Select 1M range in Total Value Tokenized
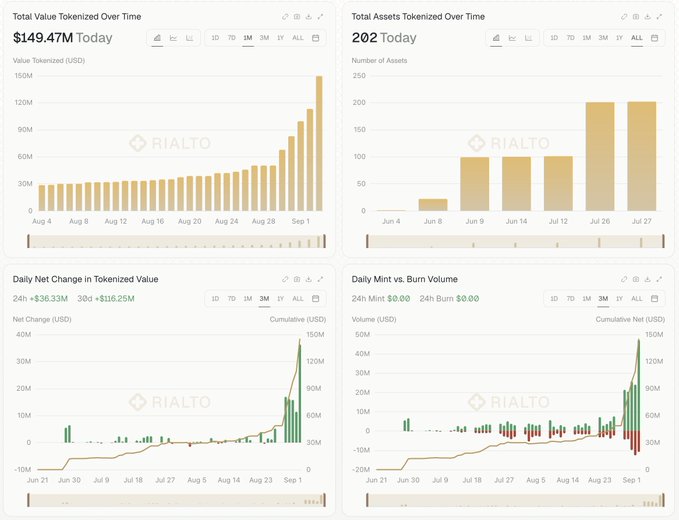 click(x=248, y=38)
